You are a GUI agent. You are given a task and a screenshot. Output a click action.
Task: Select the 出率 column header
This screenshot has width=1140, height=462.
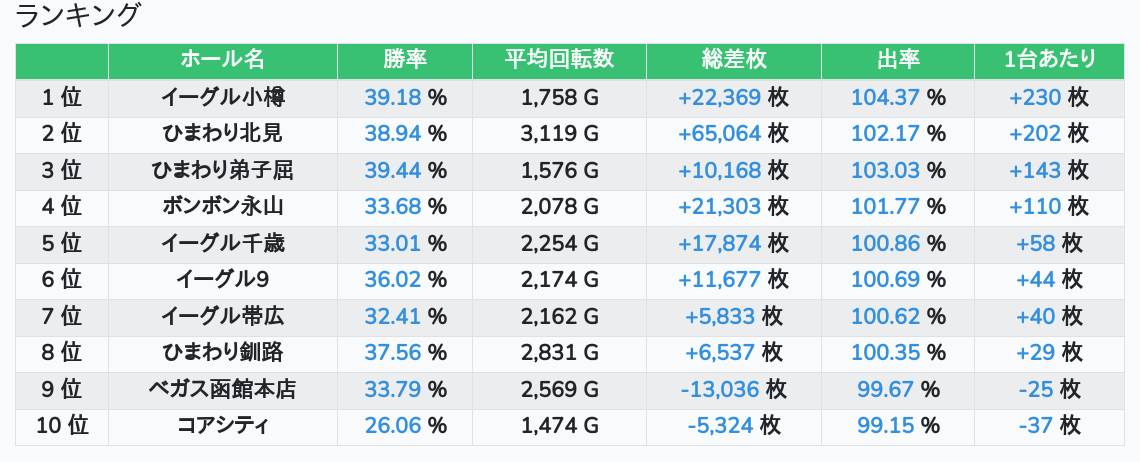coord(898,60)
